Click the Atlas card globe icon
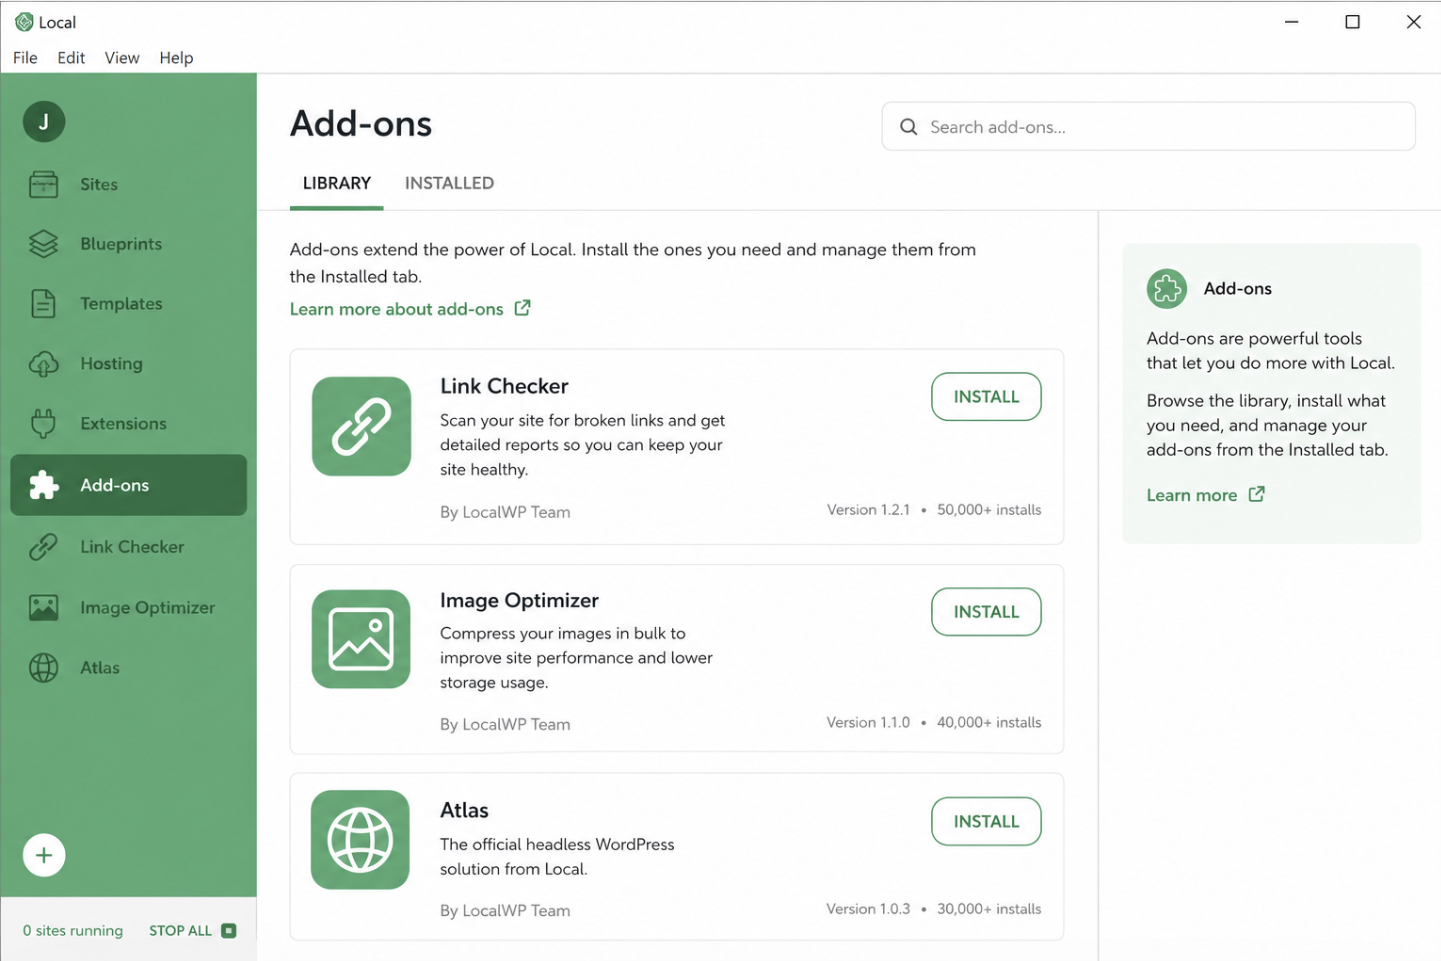1441x961 pixels. (x=361, y=840)
